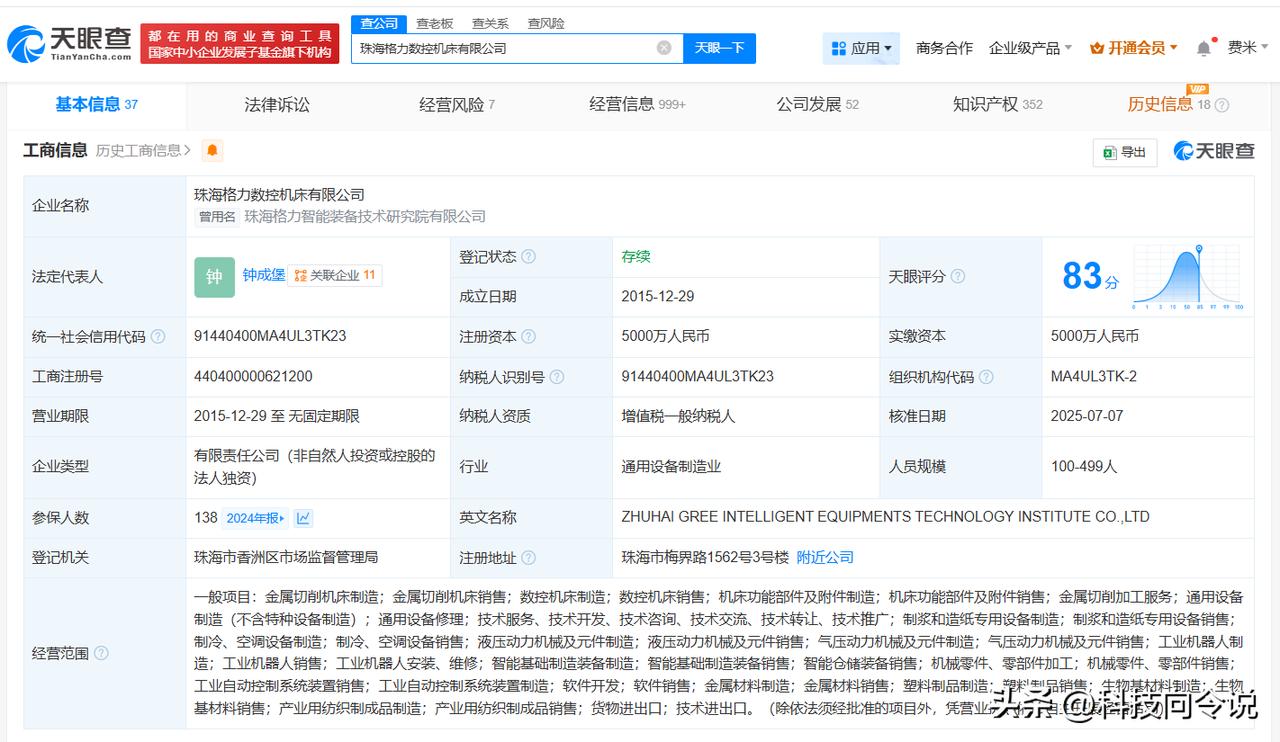The height and width of the screenshot is (742, 1280).
Task: Click the help icon next to 注册资本
Action: (528, 337)
